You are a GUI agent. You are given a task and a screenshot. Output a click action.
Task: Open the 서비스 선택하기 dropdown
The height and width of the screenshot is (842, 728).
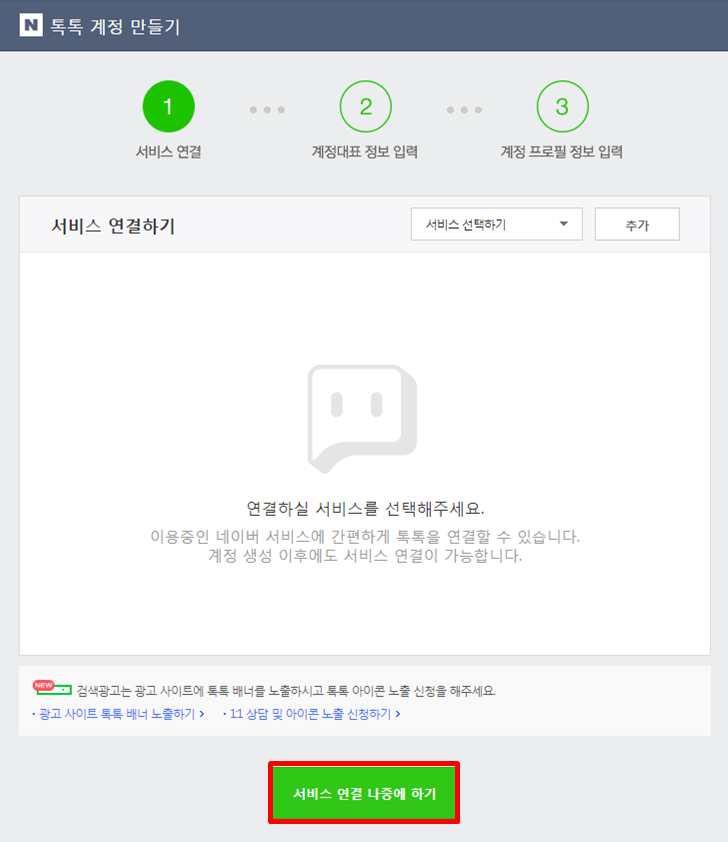497,224
